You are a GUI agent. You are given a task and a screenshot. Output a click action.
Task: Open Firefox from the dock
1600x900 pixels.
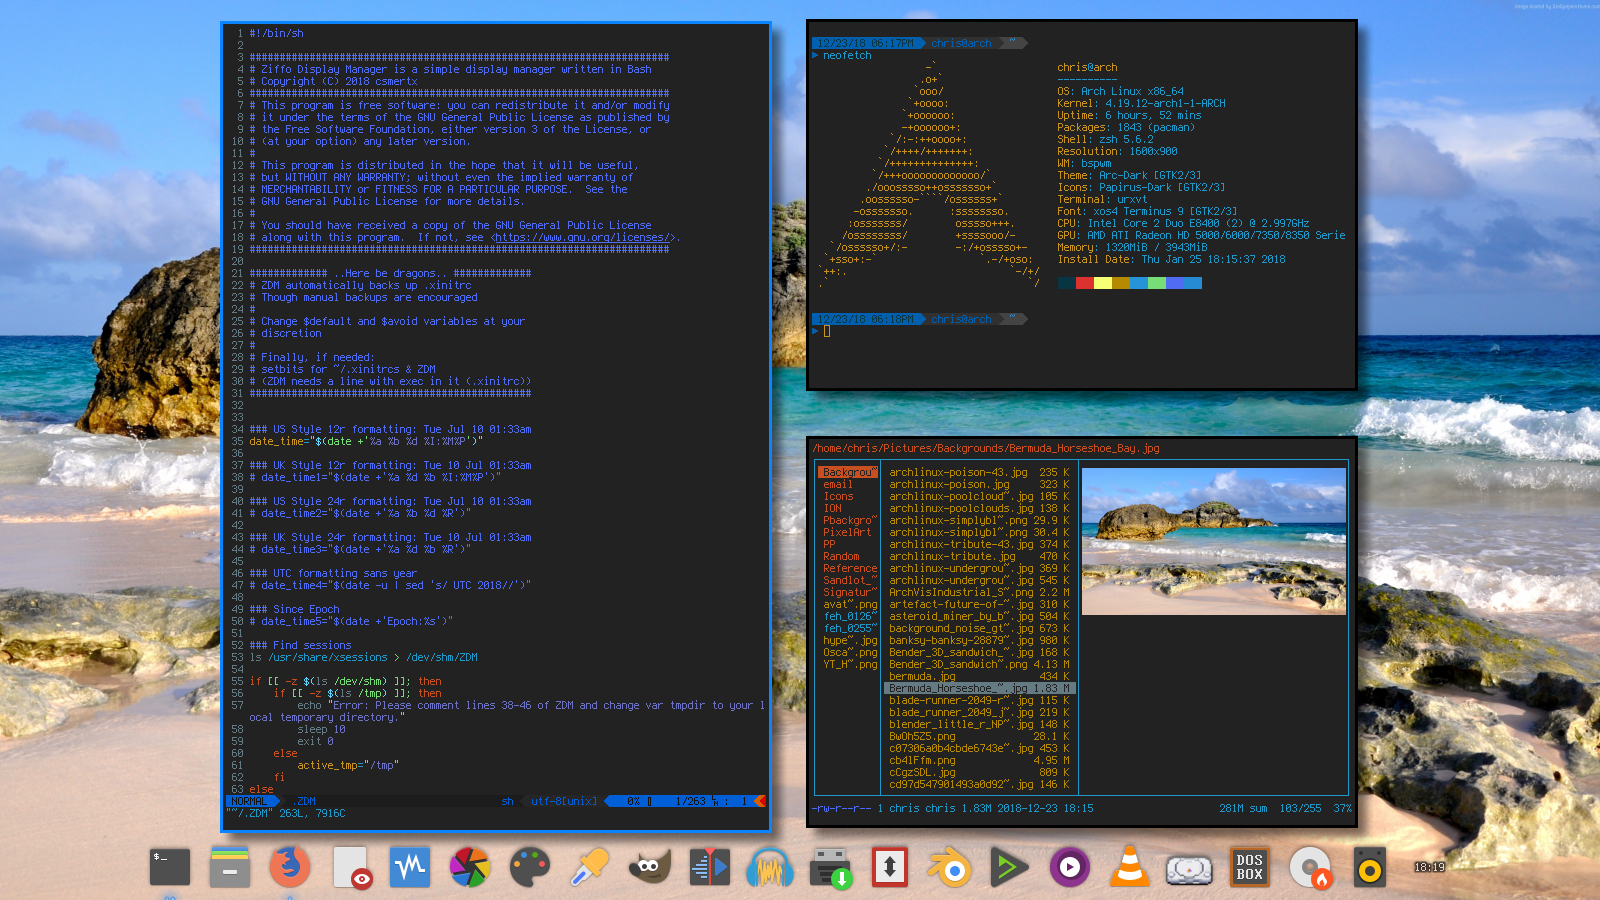click(x=290, y=867)
